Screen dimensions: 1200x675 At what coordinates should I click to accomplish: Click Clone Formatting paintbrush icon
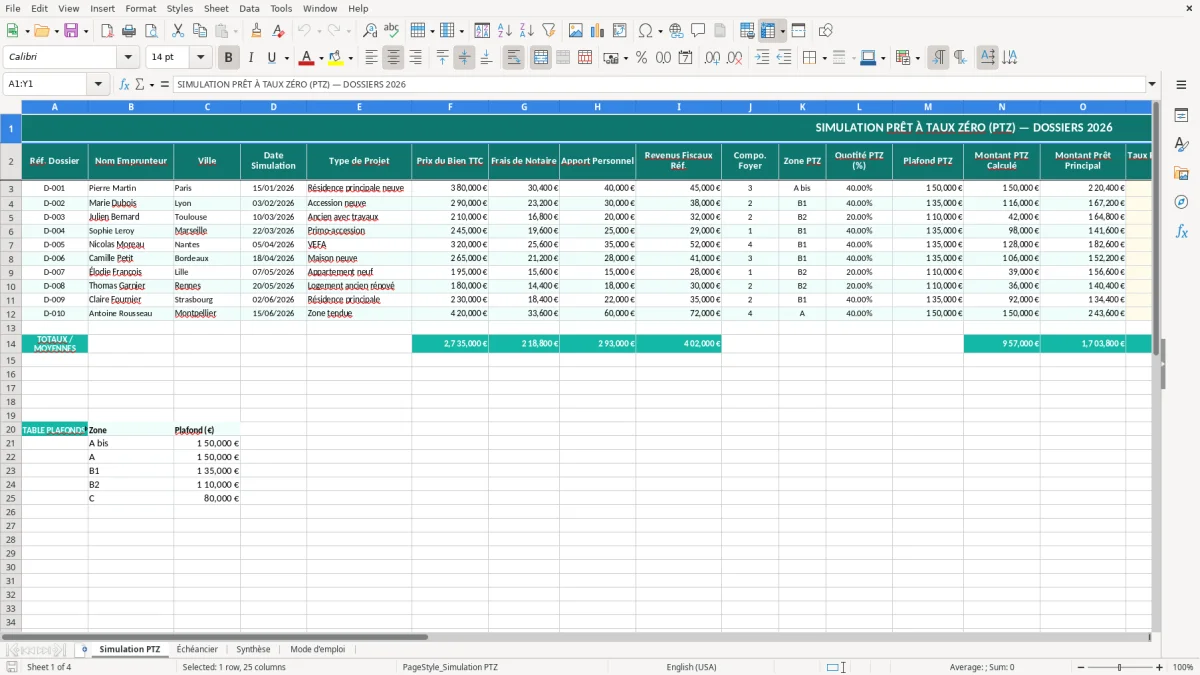click(x=256, y=31)
